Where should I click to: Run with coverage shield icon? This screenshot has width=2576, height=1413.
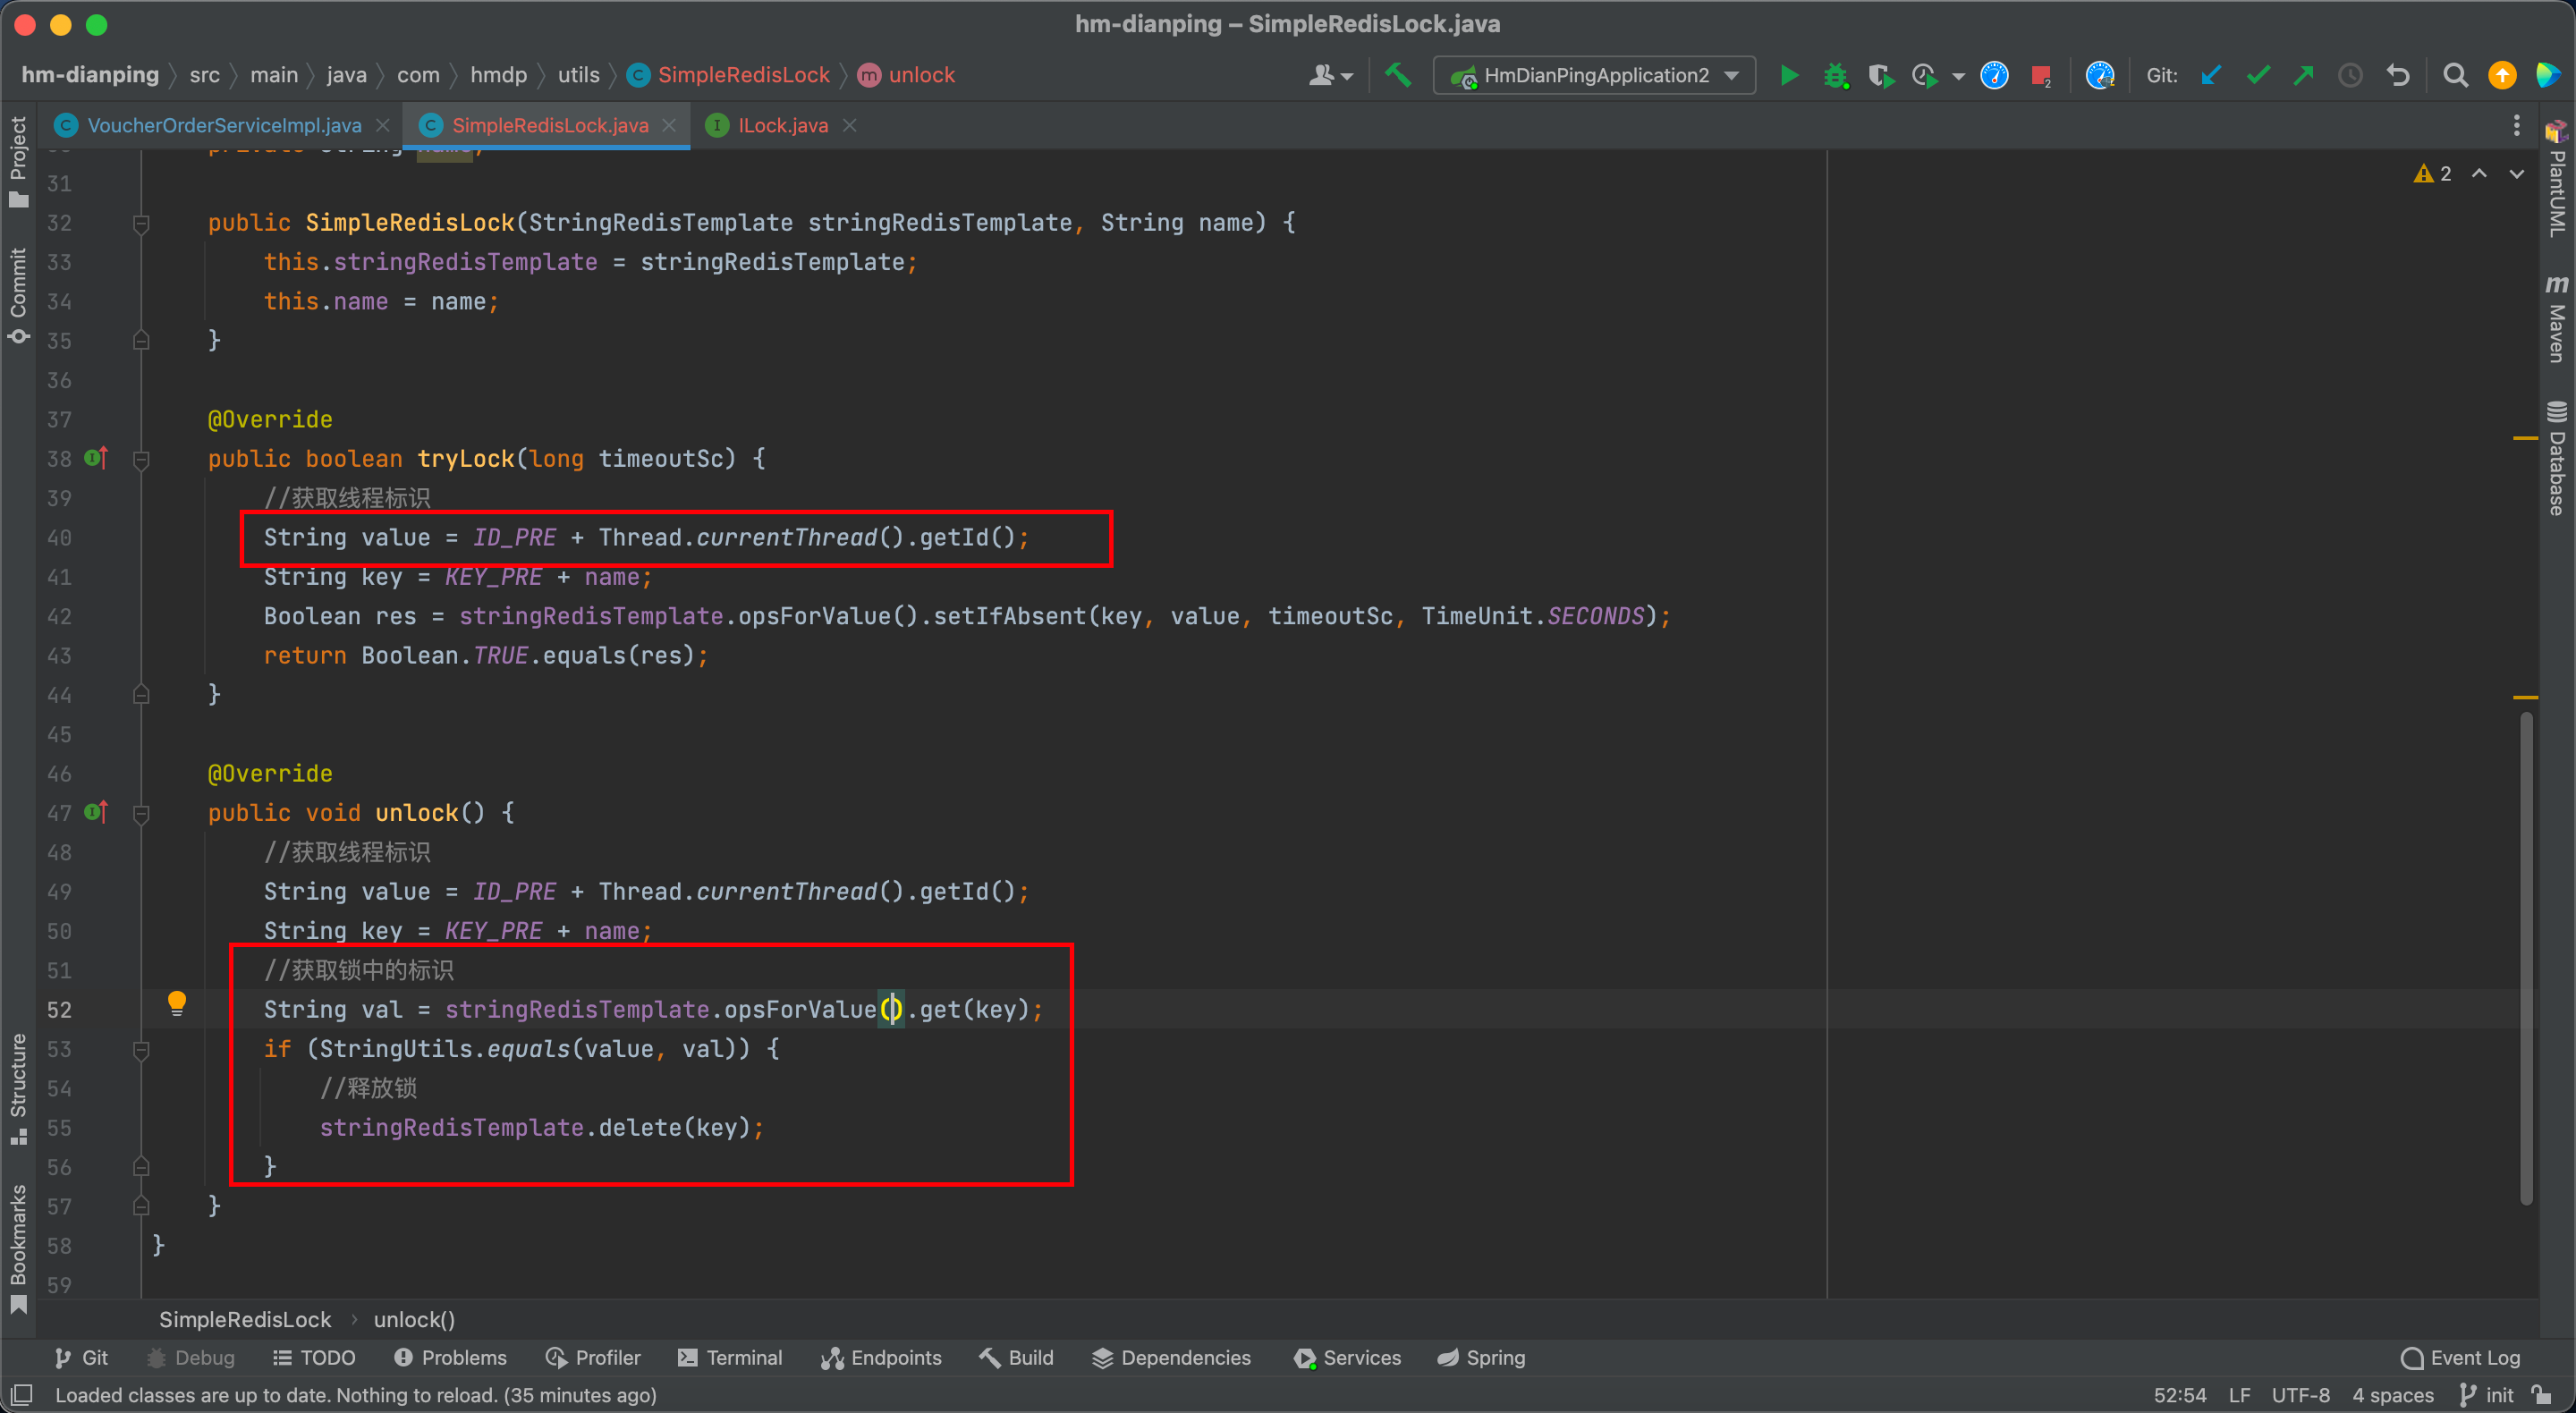click(x=1880, y=75)
